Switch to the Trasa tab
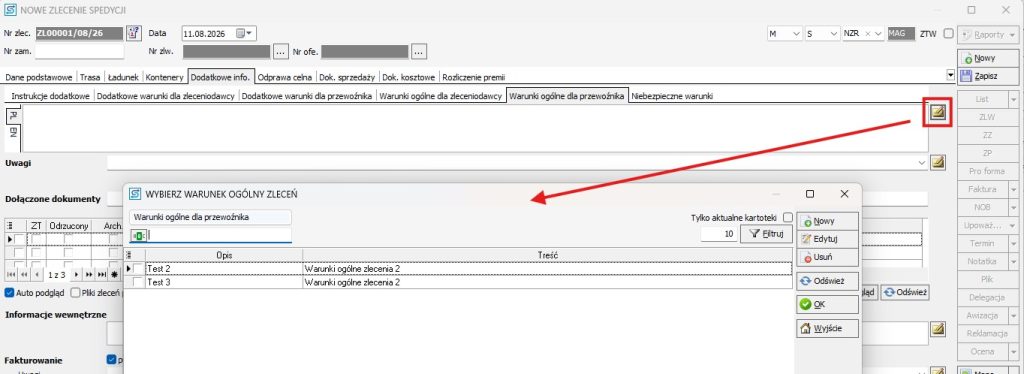 (90, 77)
